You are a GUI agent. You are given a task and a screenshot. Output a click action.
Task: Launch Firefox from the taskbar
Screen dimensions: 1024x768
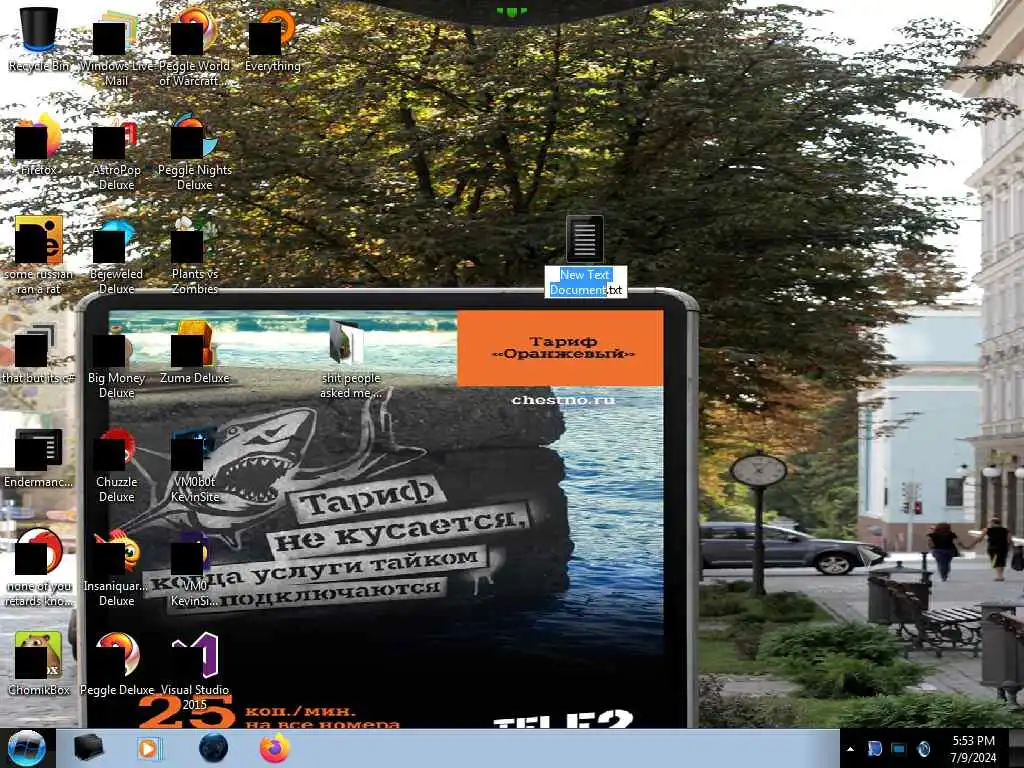click(274, 748)
